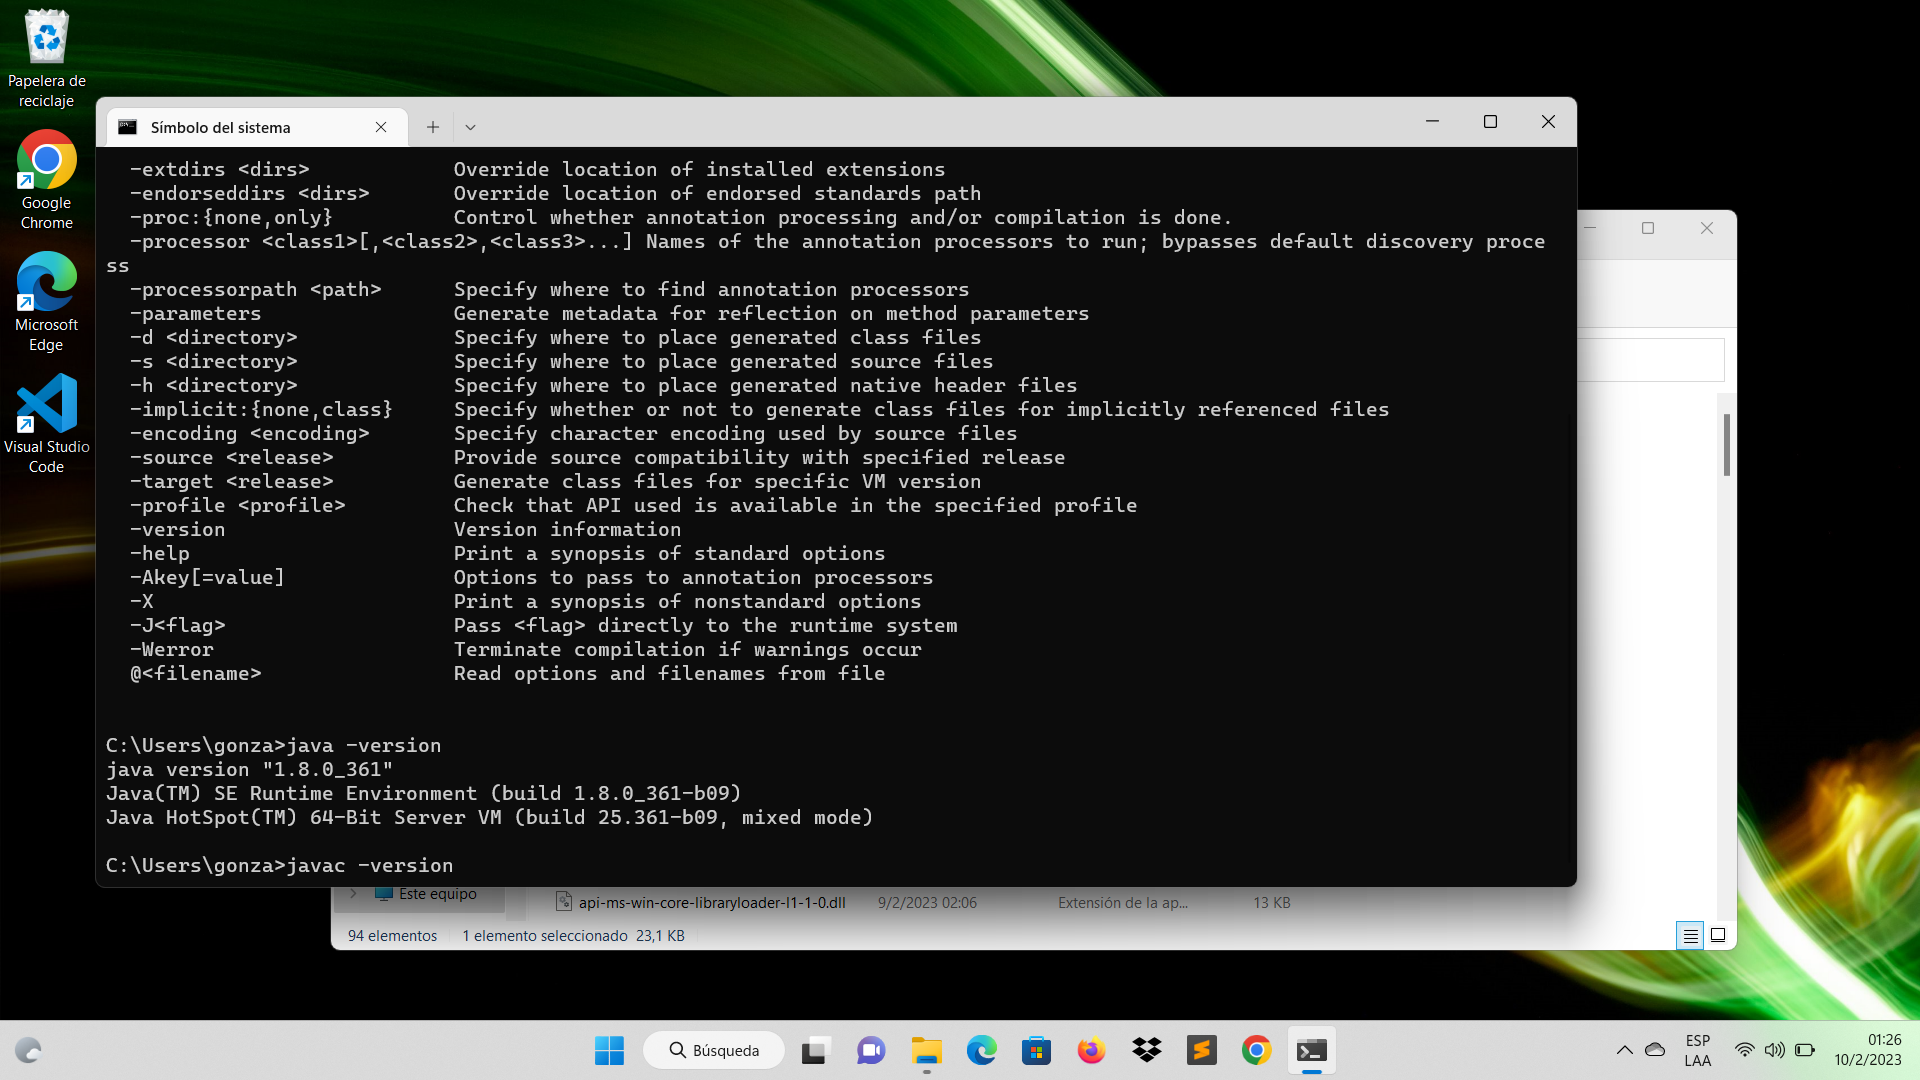Image resolution: width=1920 pixels, height=1080 pixels.
Task: Click the Google Chrome icon in dock
Action: [x=1254, y=1050]
